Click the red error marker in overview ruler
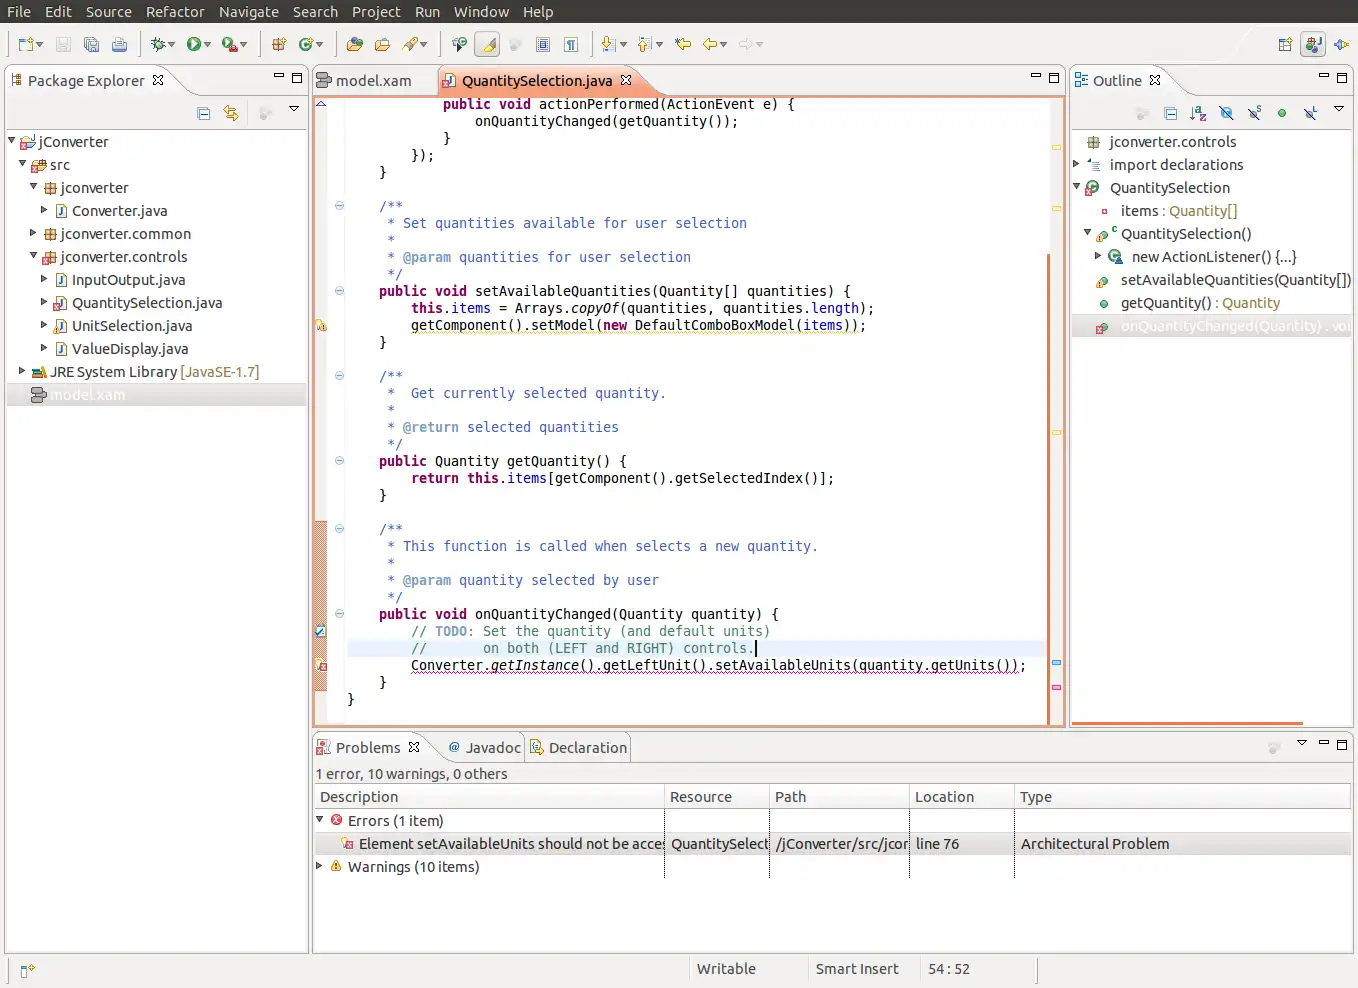 (x=1056, y=687)
